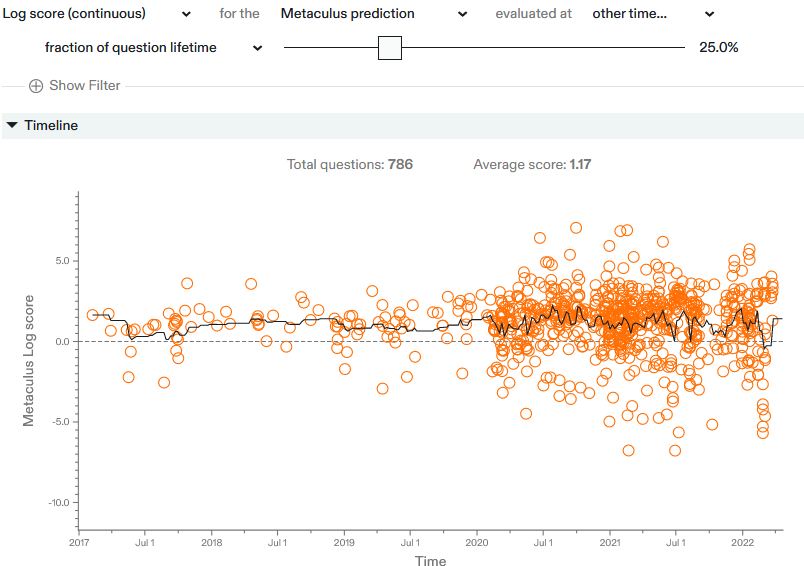This screenshot has height=566, width=804.
Task: Click the 2020 label on time axis
Action: [477, 542]
